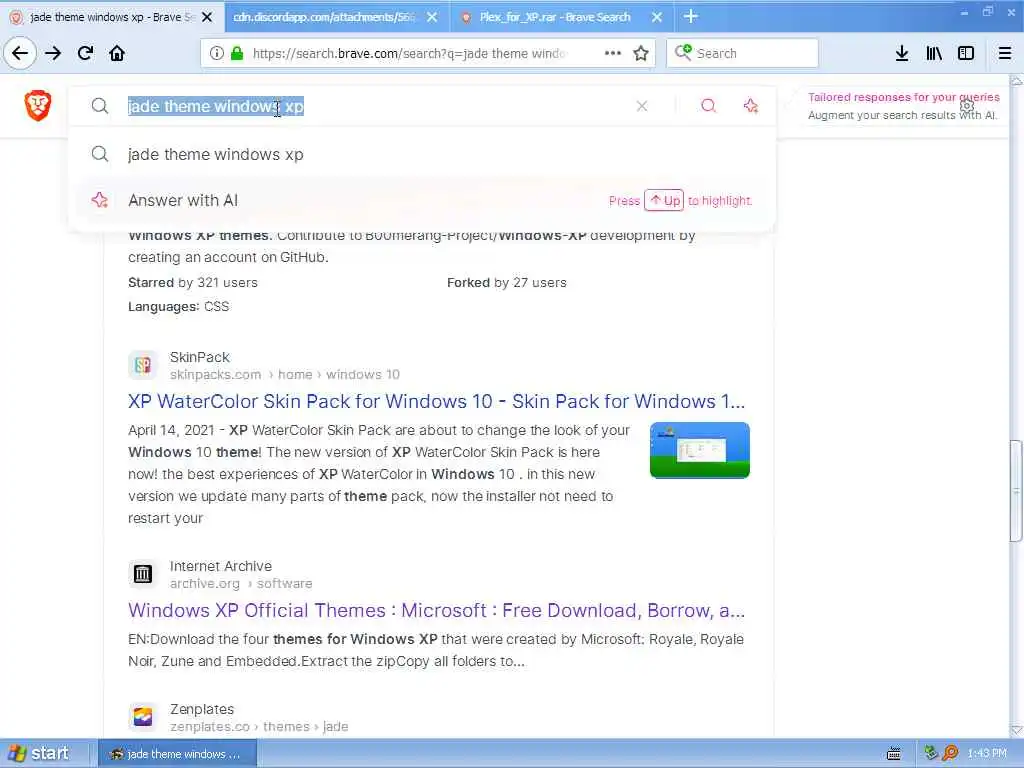Screen dimensions: 1024x768
Task: Click the scrollbar down arrow
Action: click(x=1016, y=729)
